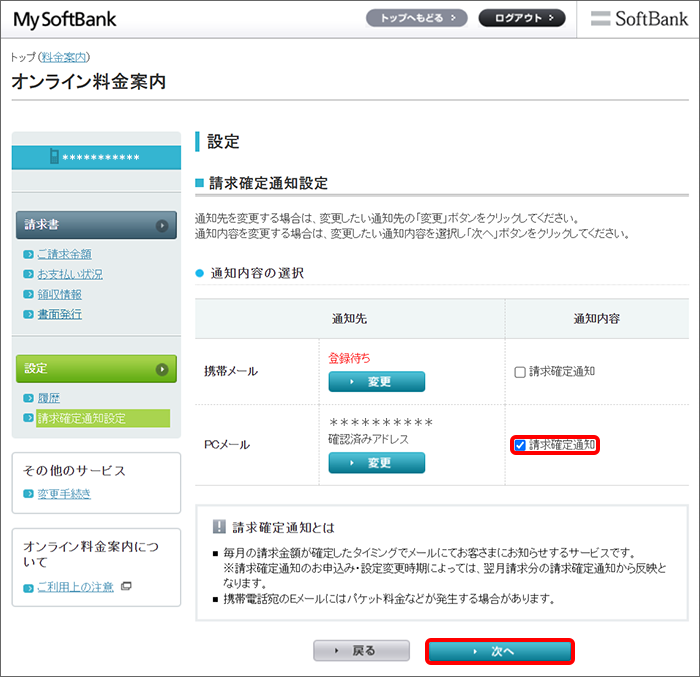
Task: Click the PCメール row label
Action: [x=227, y=445]
